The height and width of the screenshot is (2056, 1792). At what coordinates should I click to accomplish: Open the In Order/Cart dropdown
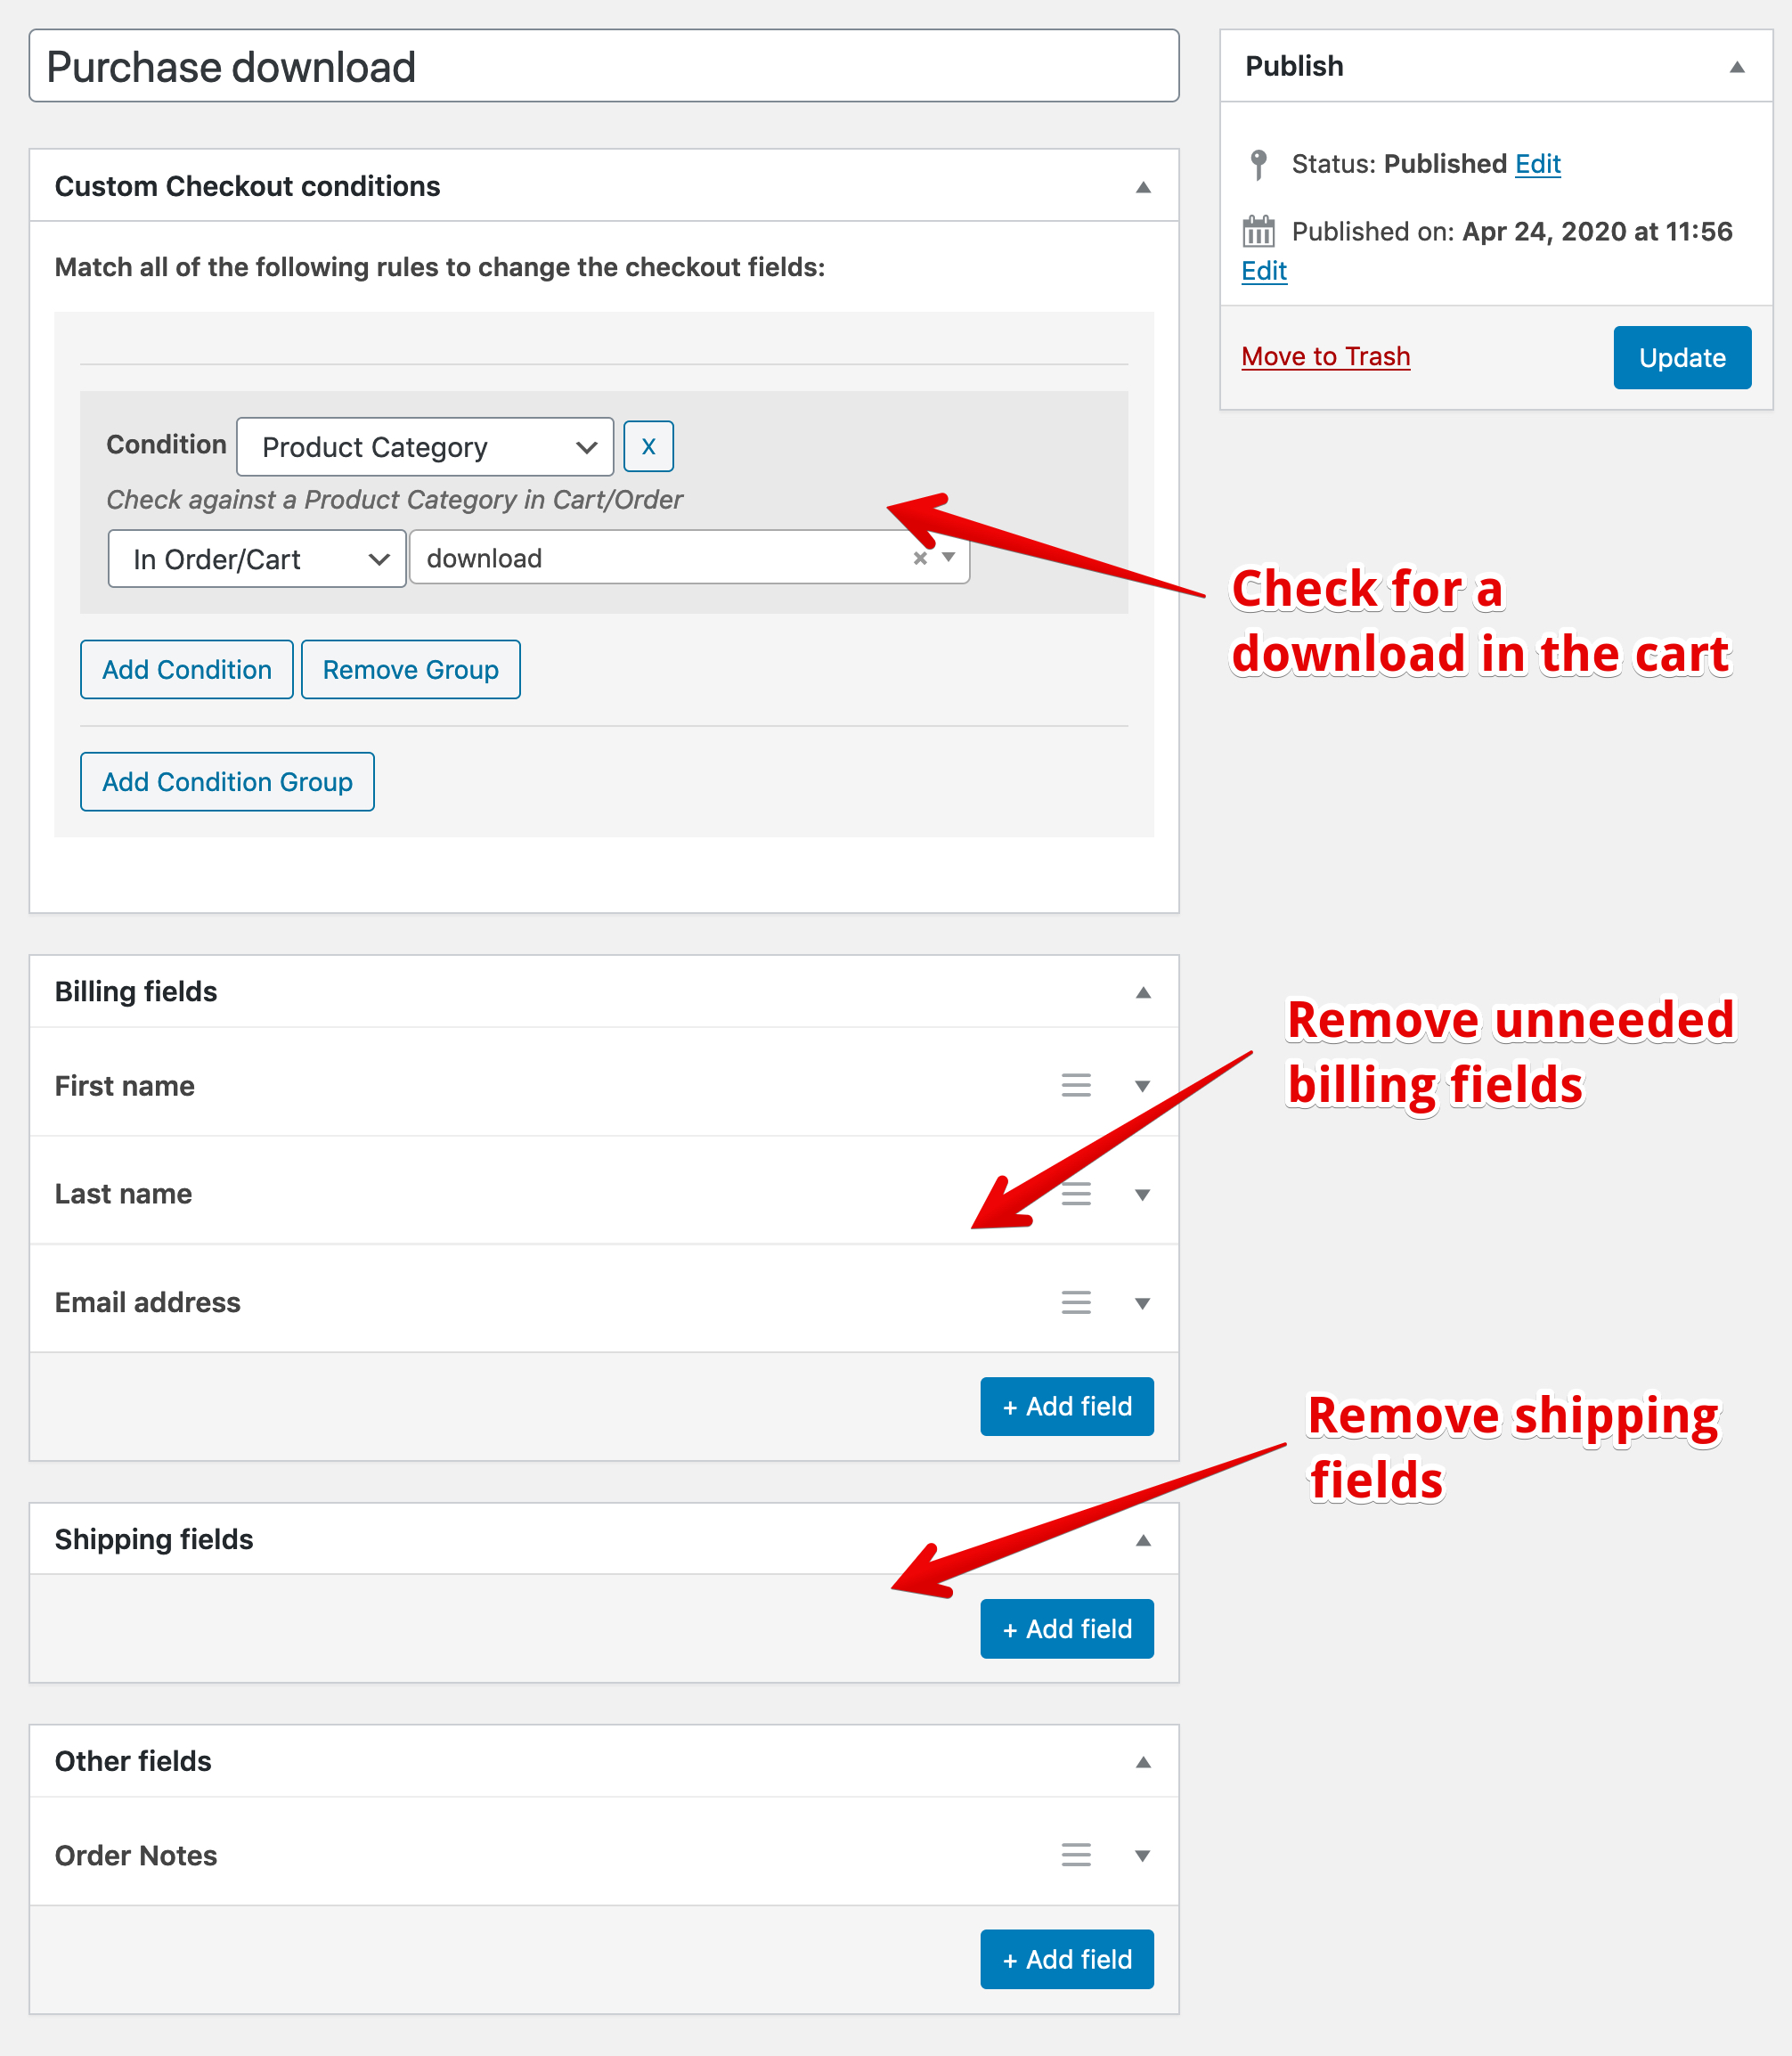coord(257,559)
